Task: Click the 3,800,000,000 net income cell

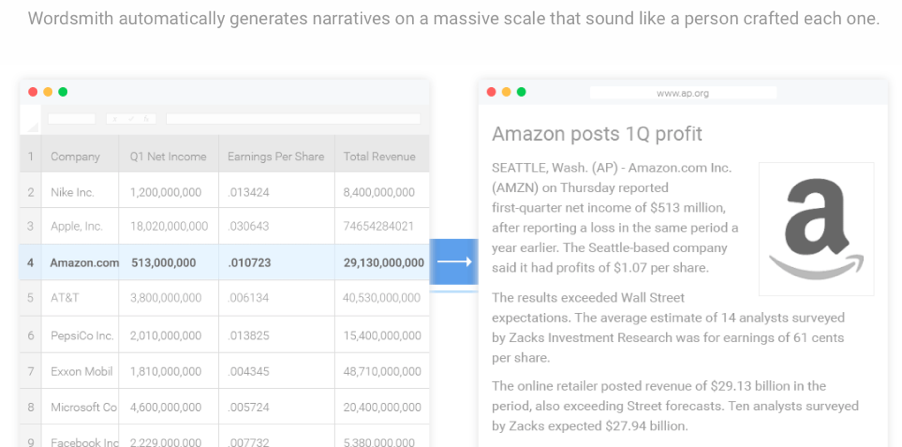Action: click(169, 298)
